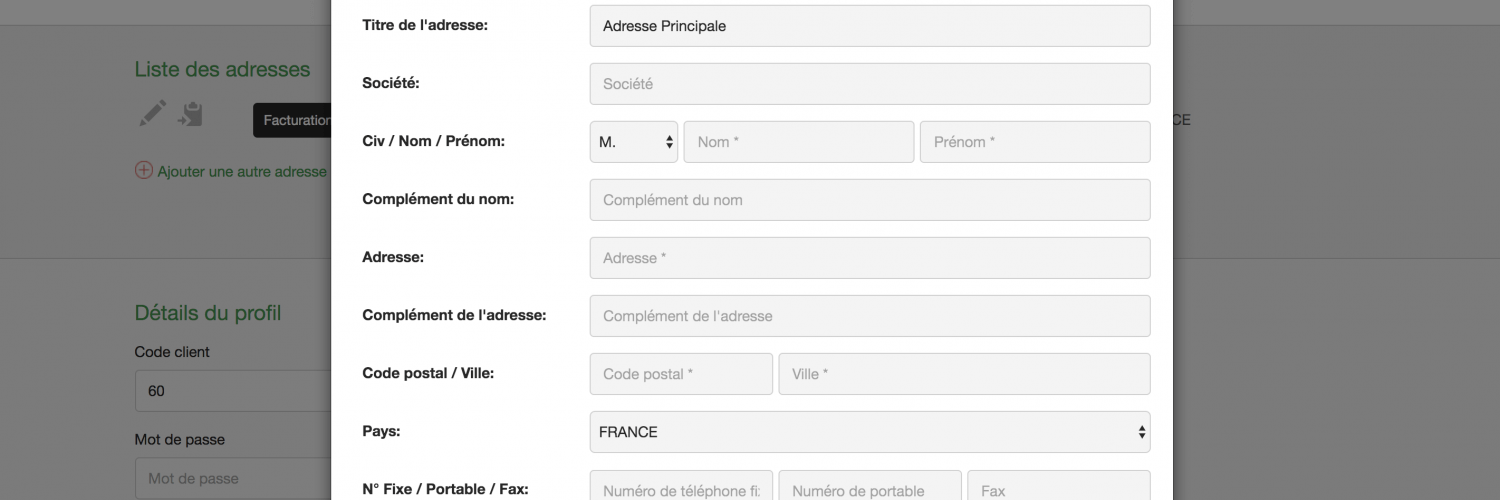
Task: Open the civility dropdown showing M.
Action: 633,142
